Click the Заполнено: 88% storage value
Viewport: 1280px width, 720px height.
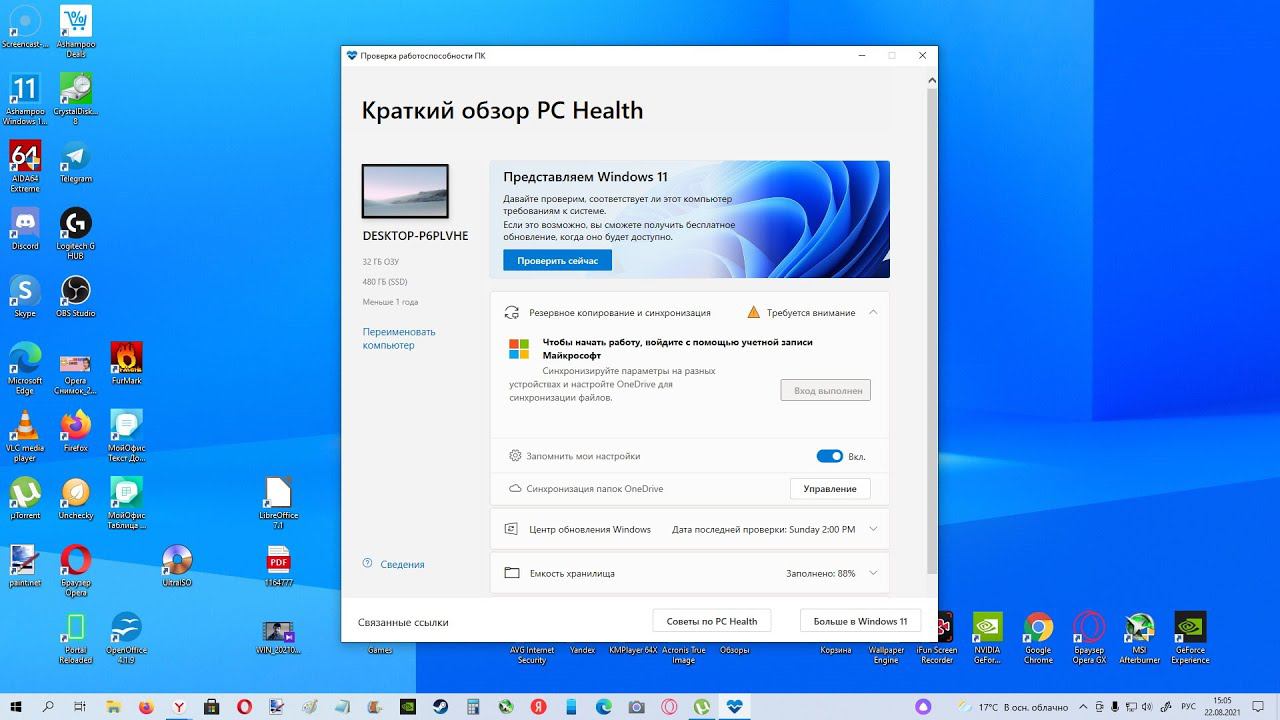[820, 574]
